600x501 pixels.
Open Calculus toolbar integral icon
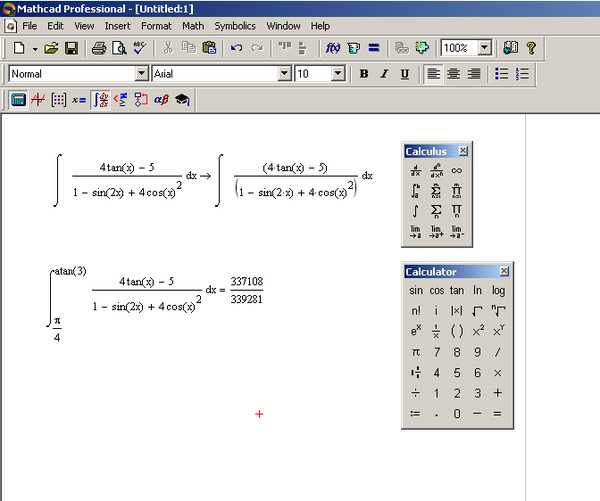(x=100, y=100)
